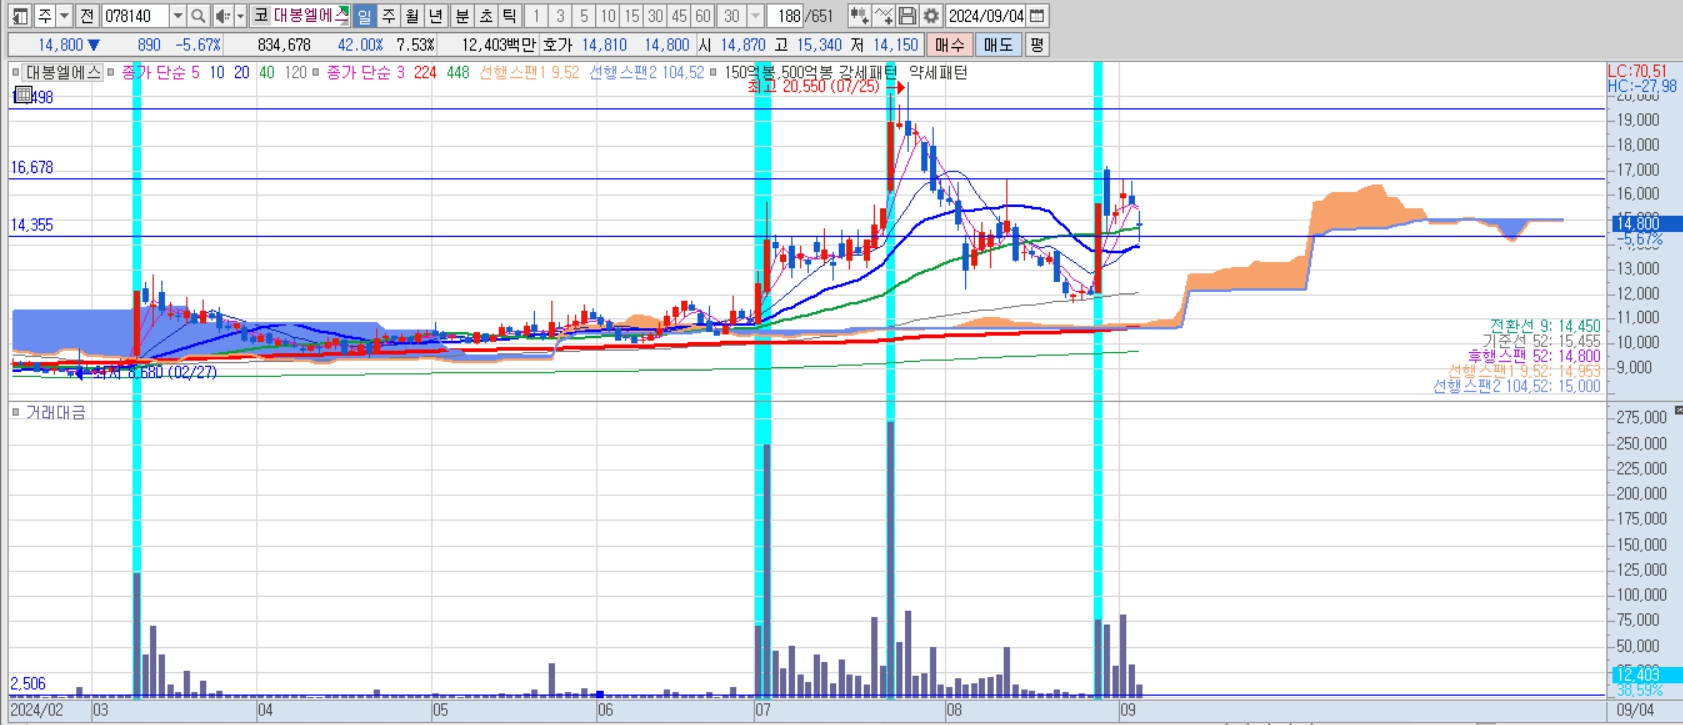1683x725 pixels.
Task: Switch to second 초 chart
Action: coord(486,16)
